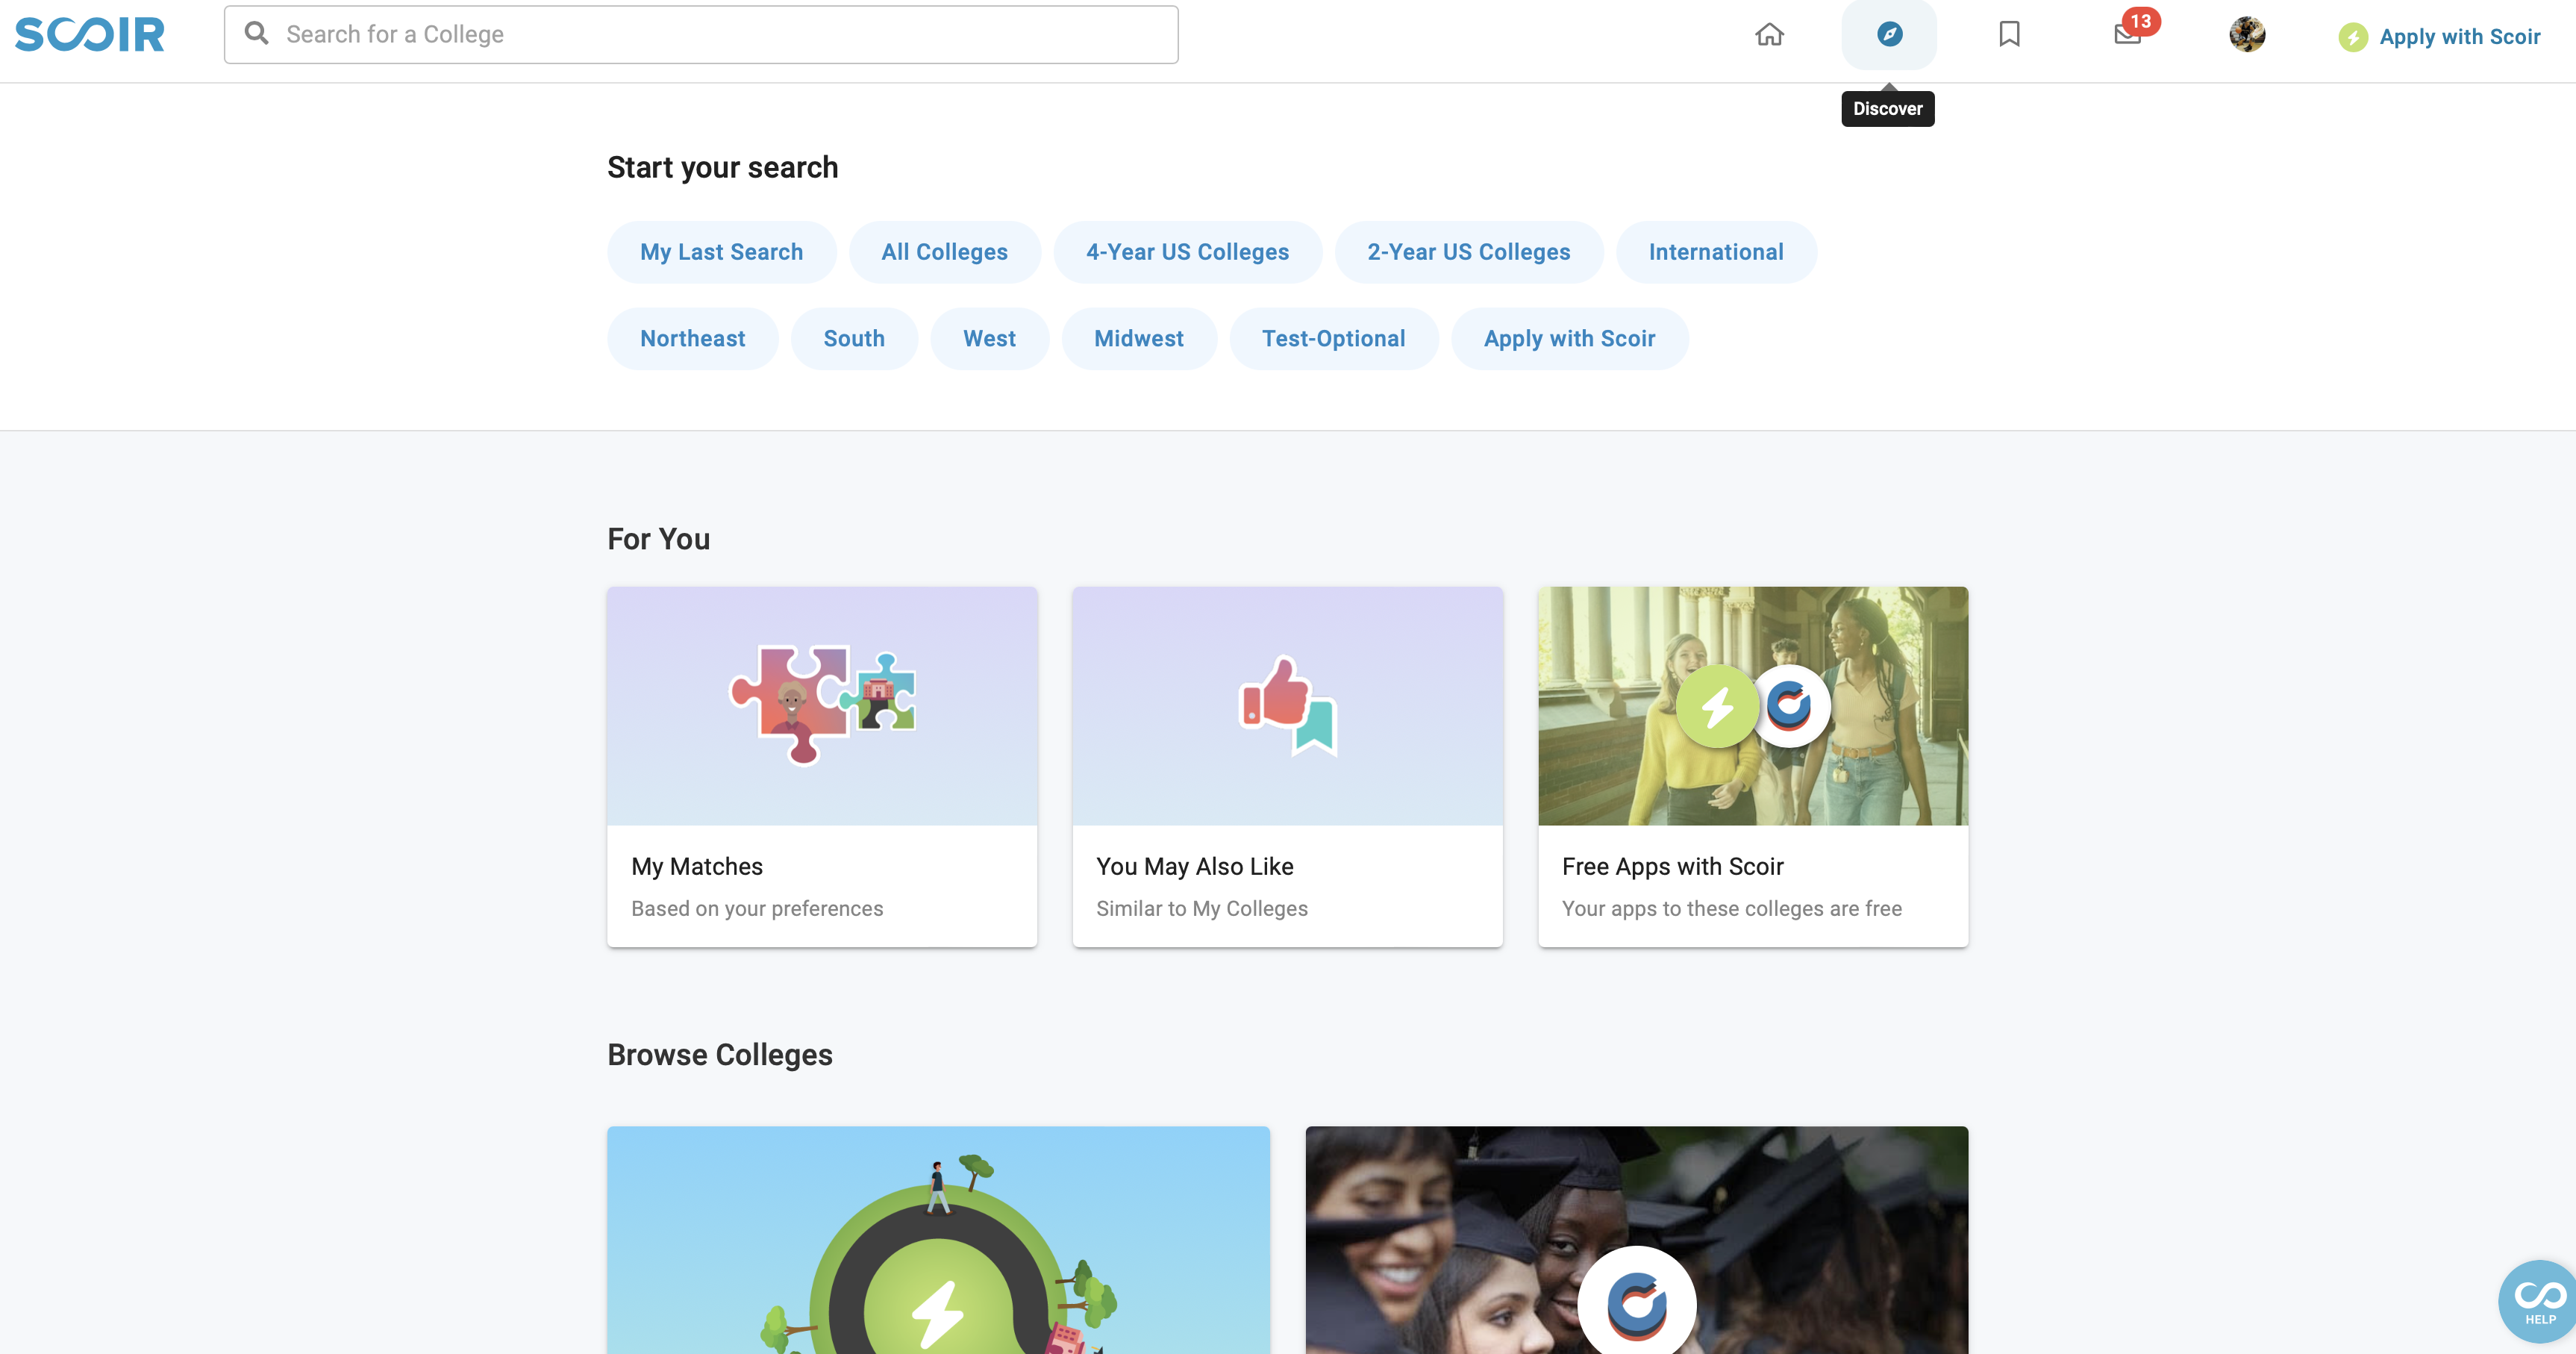Image resolution: width=2576 pixels, height=1354 pixels.
Task: Click the You May Also Like title
Action: pyautogui.click(x=1195, y=866)
